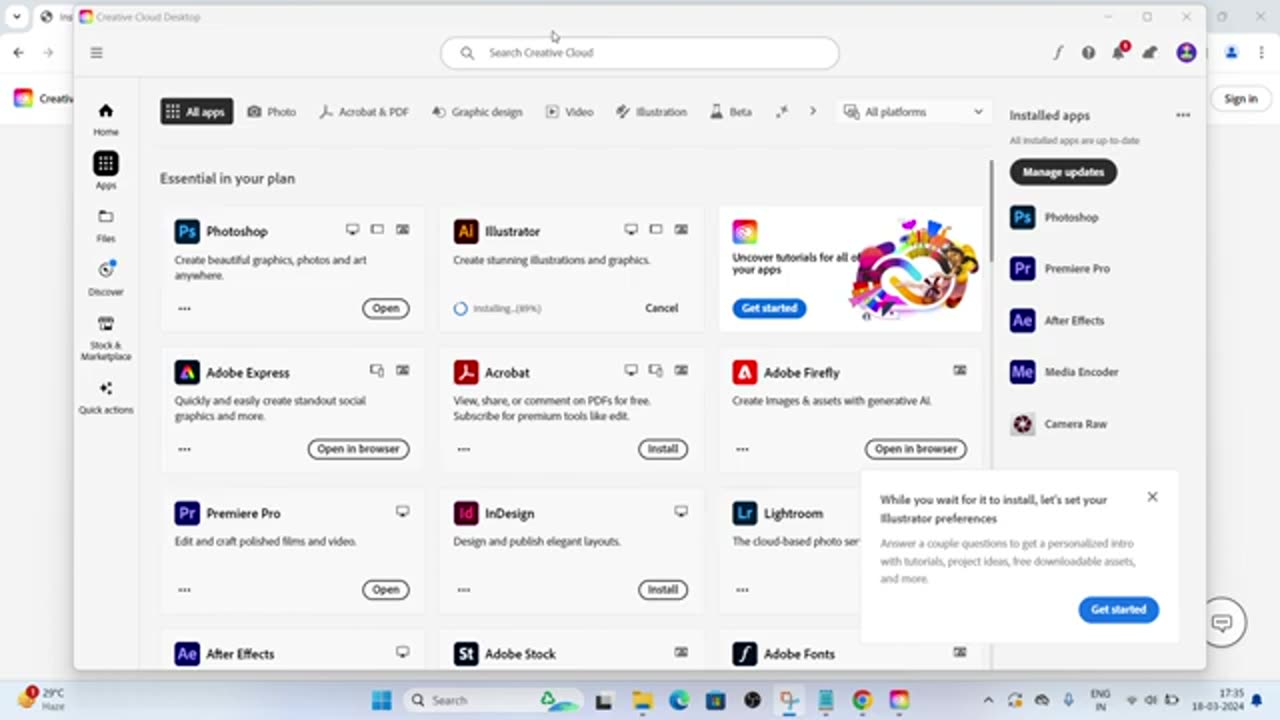Show more category tabs with chevron
The width and height of the screenshot is (1280, 720).
click(812, 112)
